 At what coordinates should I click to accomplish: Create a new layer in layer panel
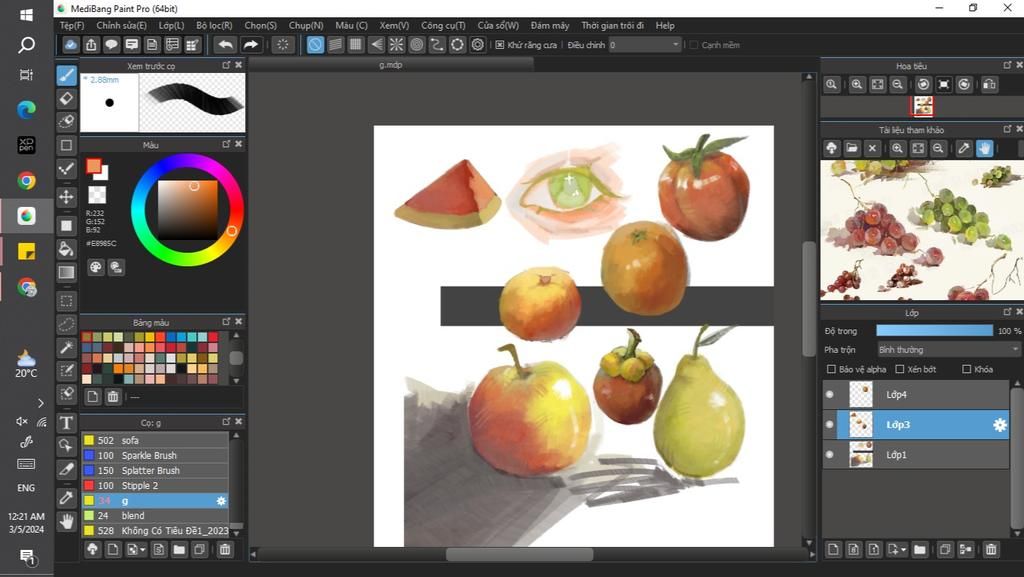click(833, 550)
